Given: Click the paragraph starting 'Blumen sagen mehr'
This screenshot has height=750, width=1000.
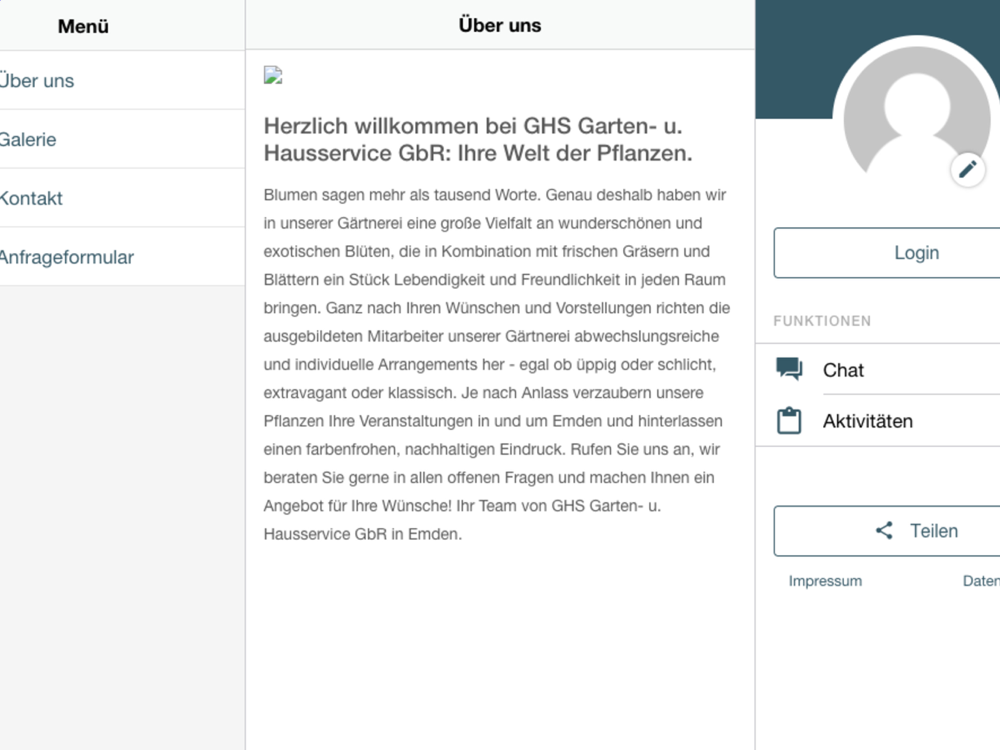Looking at the screenshot, I should tap(497, 365).
